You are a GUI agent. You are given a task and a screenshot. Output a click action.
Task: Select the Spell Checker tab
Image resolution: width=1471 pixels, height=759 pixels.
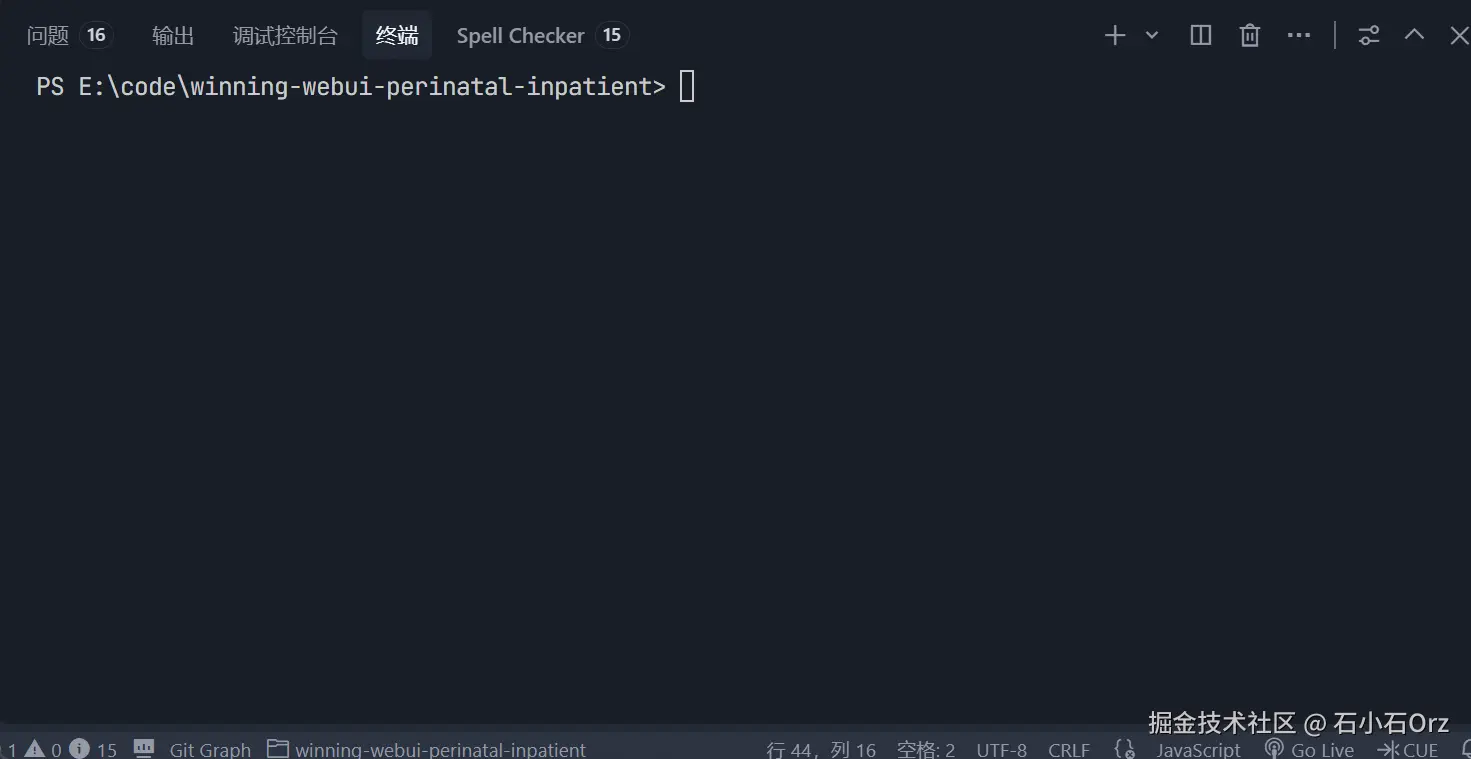[520, 36]
